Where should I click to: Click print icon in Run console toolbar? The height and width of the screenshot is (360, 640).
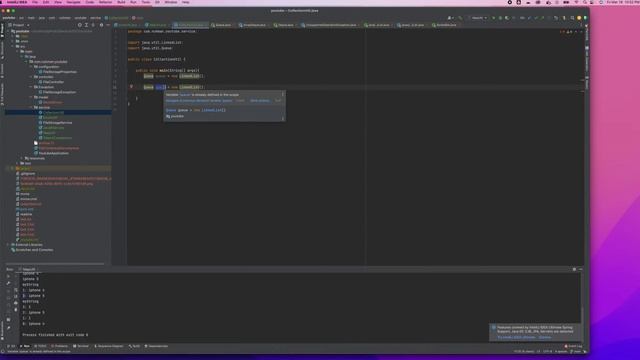(x=16, y=303)
